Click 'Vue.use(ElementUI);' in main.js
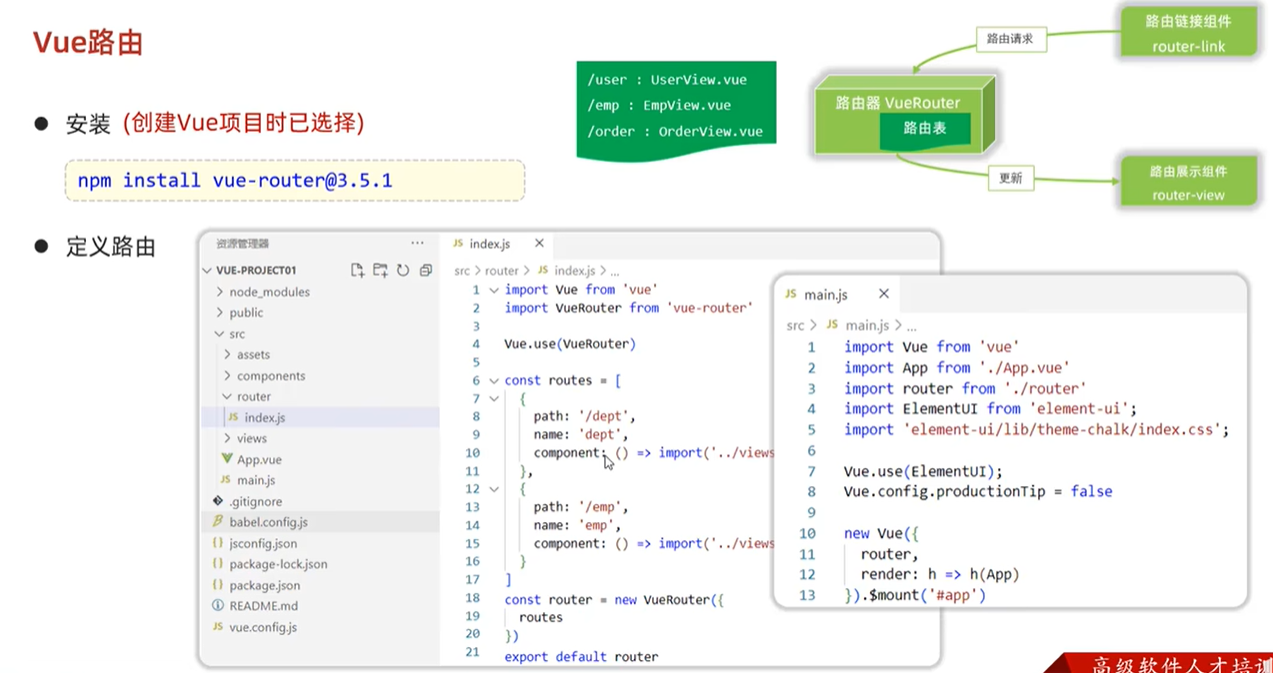Viewport: 1273px width, 673px height. coord(923,471)
